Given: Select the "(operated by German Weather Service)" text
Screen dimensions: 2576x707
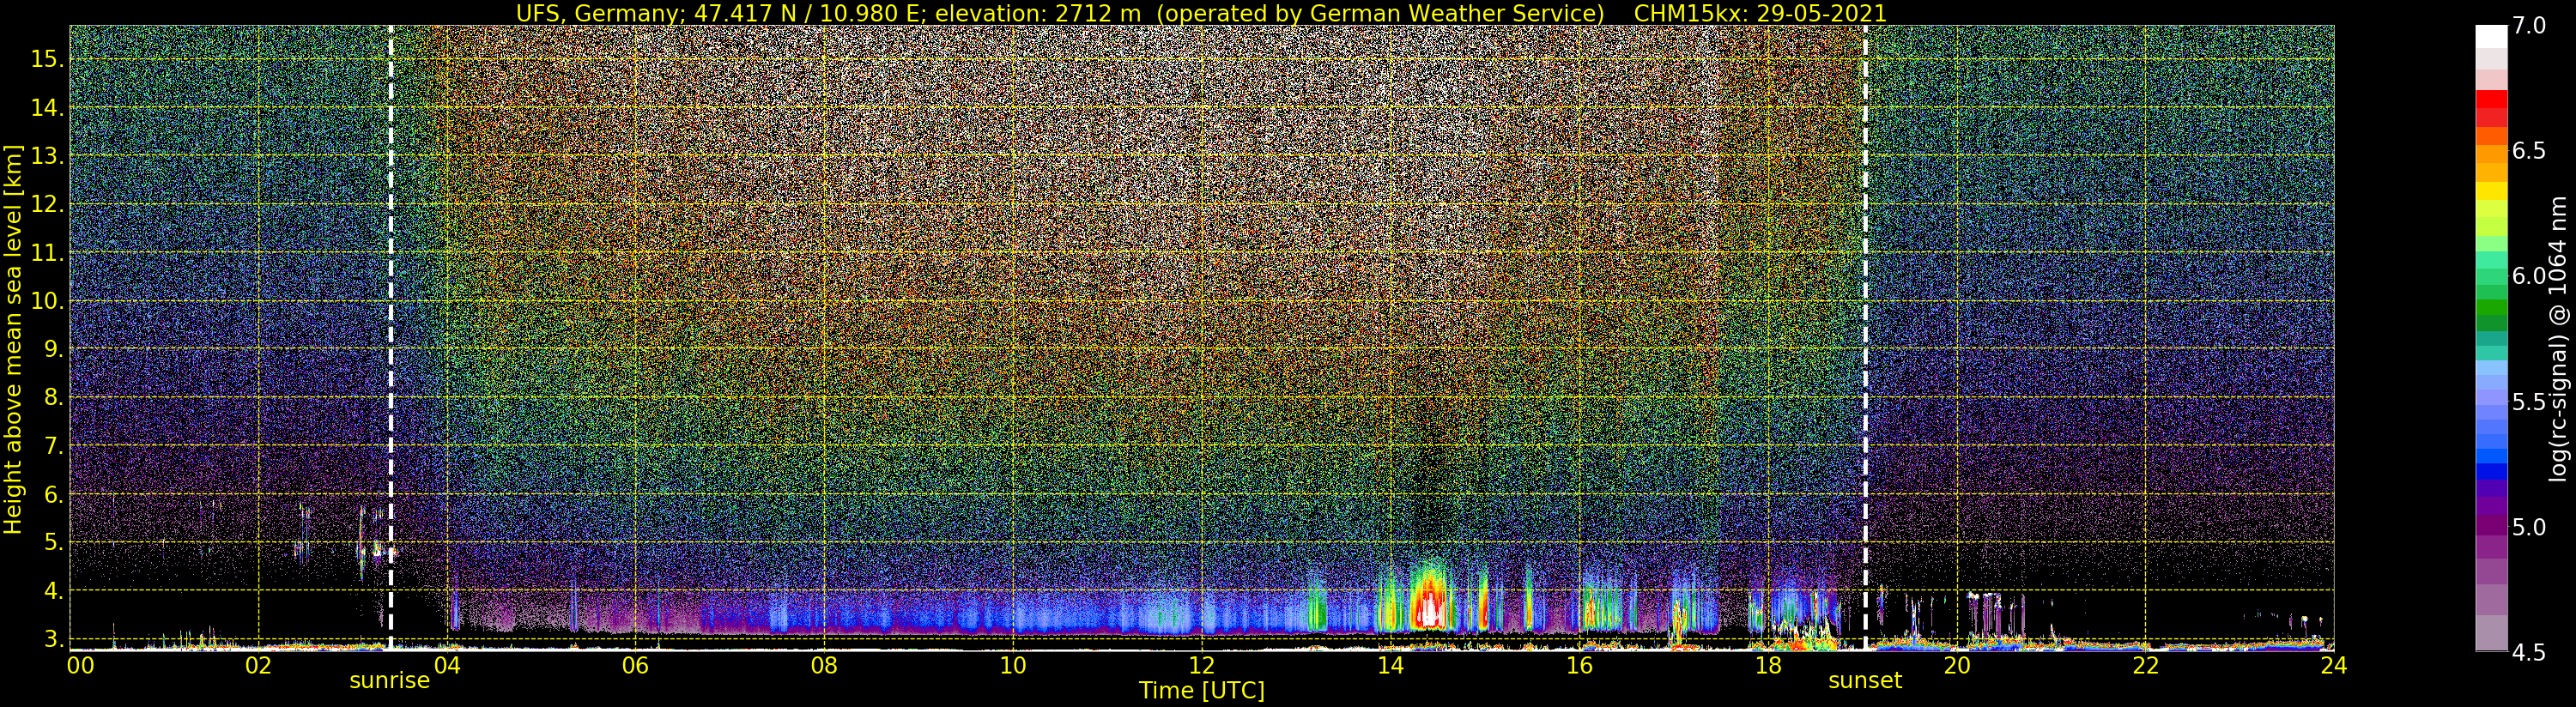Looking at the screenshot, I should pyautogui.click(x=1379, y=13).
